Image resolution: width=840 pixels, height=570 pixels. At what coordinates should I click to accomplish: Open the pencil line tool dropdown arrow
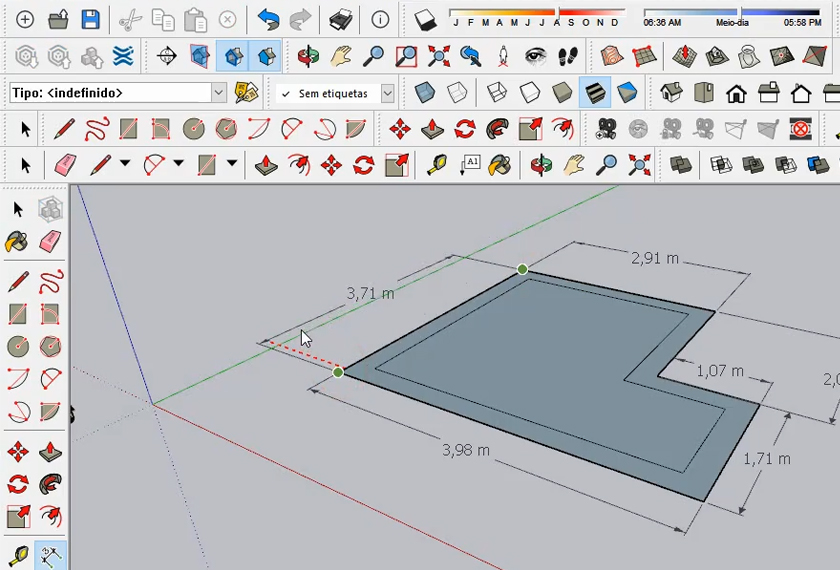(x=125, y=164)
